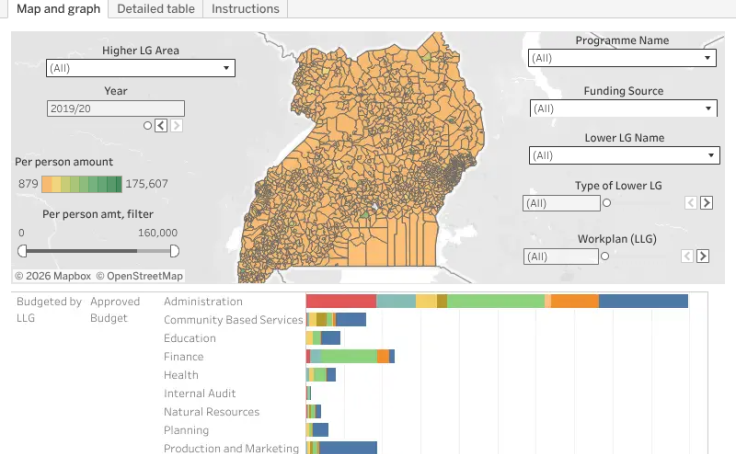Click the 'Internal Audit' row label

point(199,393)
